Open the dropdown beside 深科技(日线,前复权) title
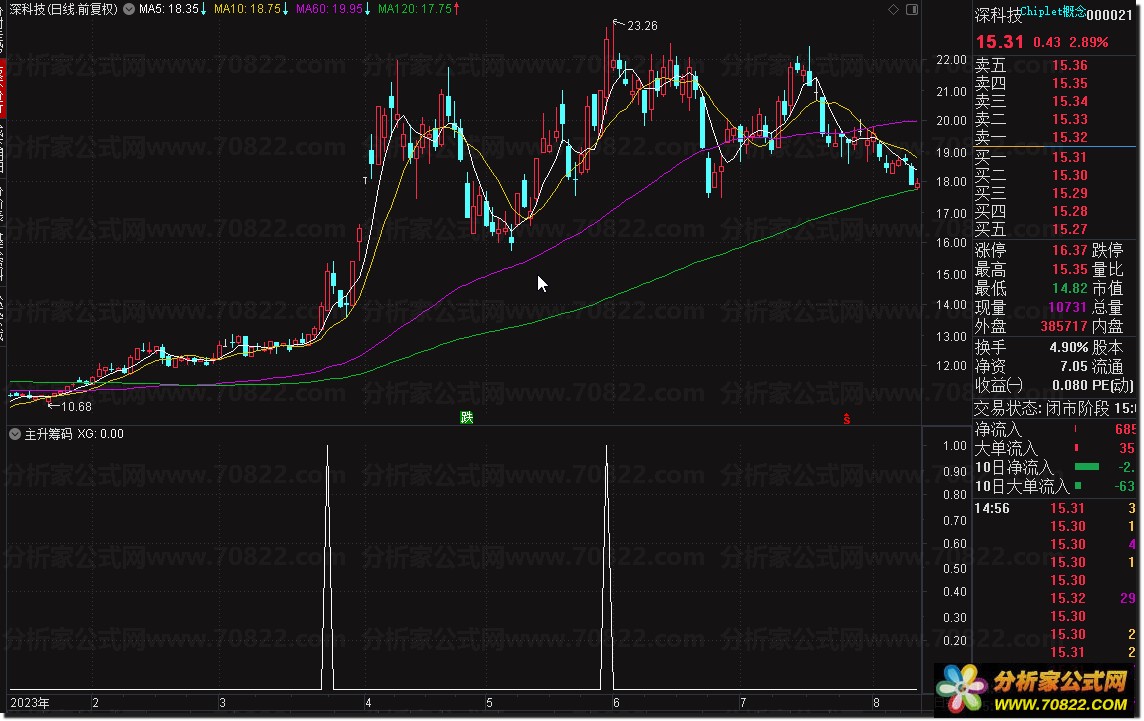This screenshot has height=721, width=1144. coord(129,9)
